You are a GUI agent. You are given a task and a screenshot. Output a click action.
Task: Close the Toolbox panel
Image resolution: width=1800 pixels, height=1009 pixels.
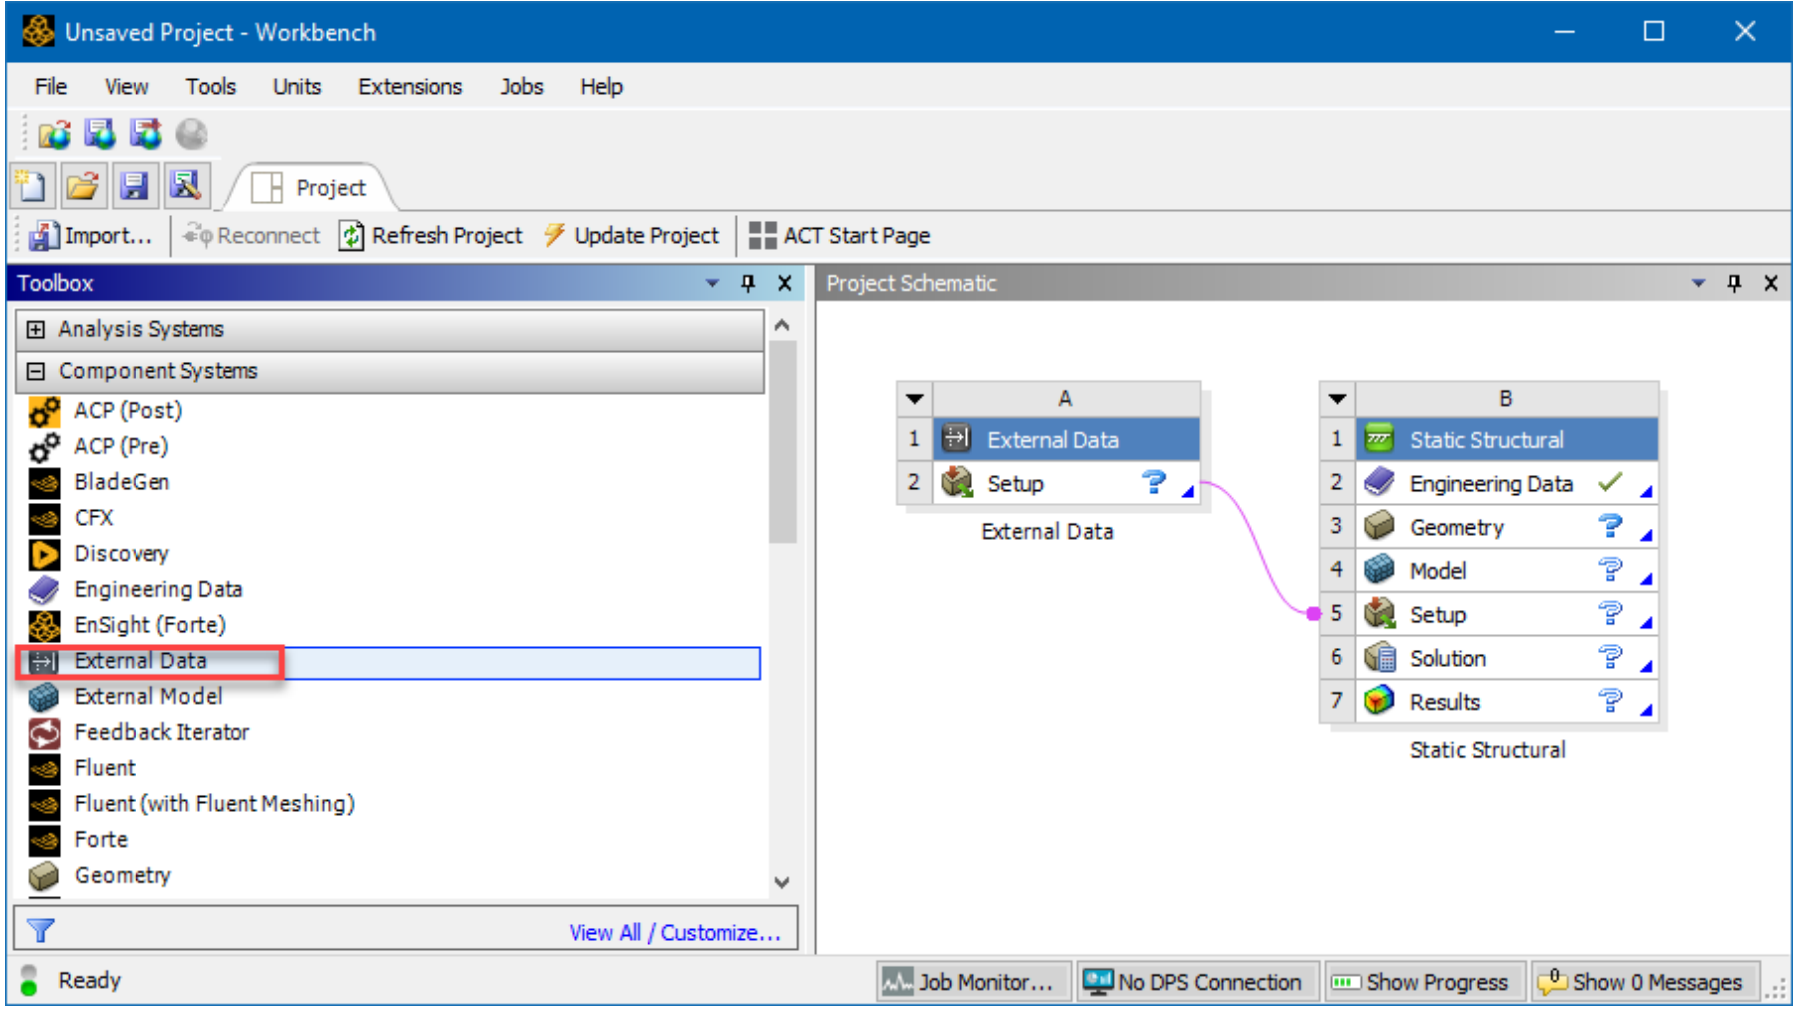pos(785,283)
